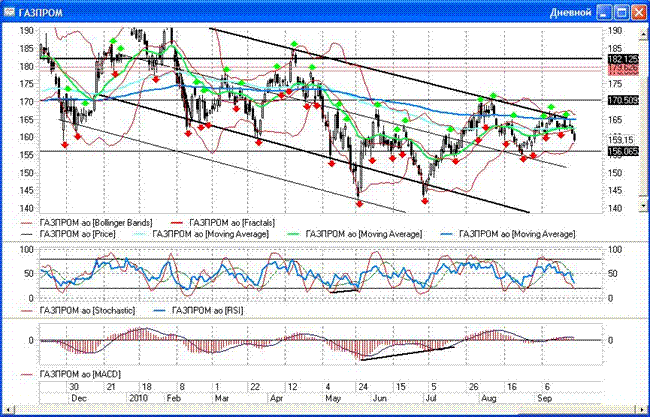
Task: Click the date 16 on the time axis
Action: pos(512,387)
